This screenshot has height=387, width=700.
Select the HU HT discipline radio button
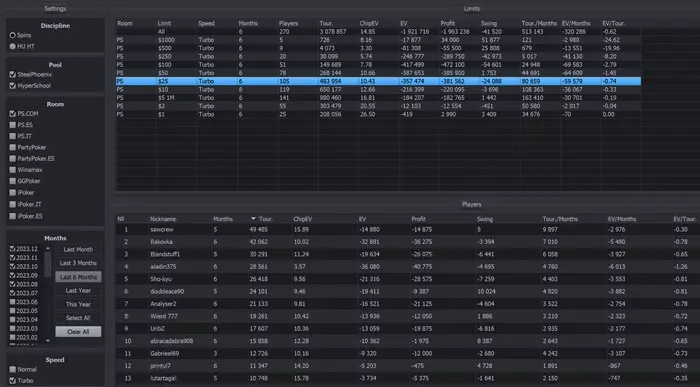[x=12, y=46]
